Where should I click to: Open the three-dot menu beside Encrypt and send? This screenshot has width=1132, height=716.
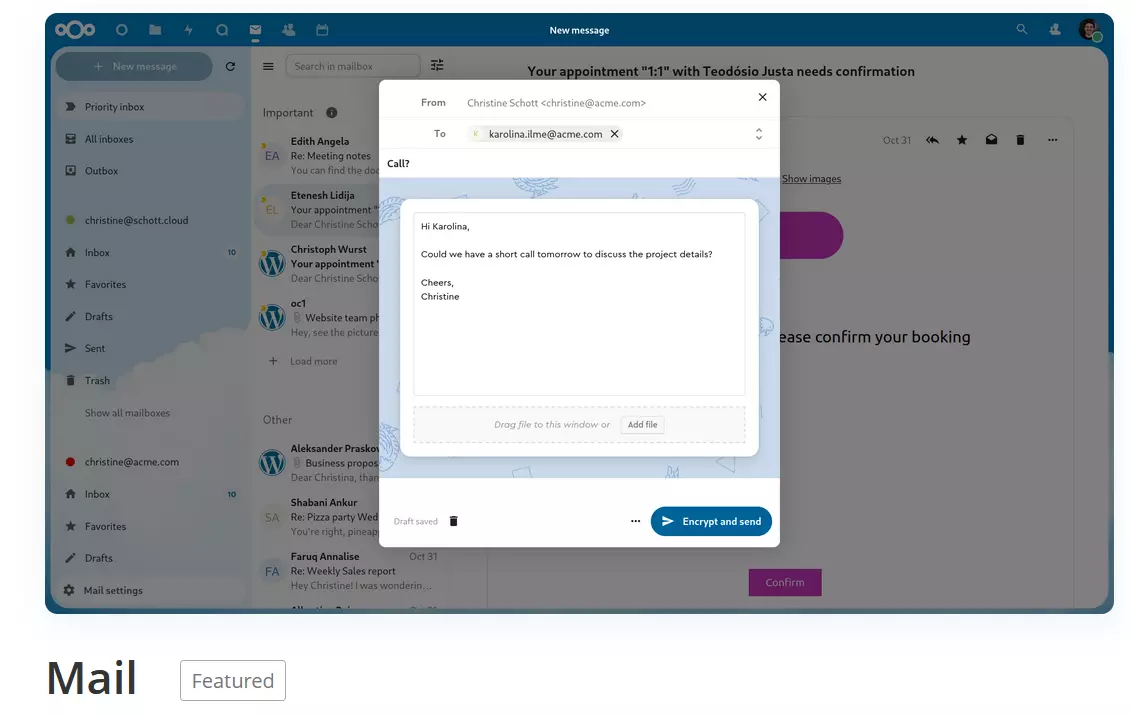(x=635, y=521)
